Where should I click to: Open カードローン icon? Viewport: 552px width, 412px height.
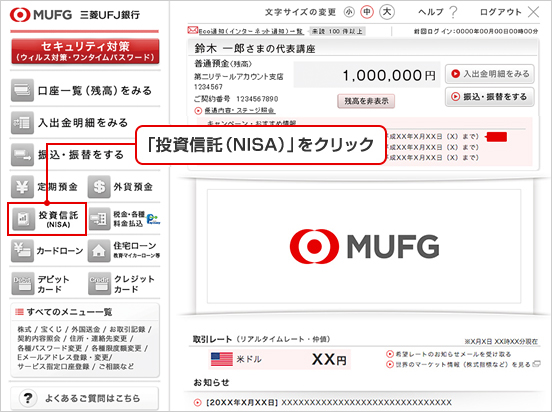[22, 251]
